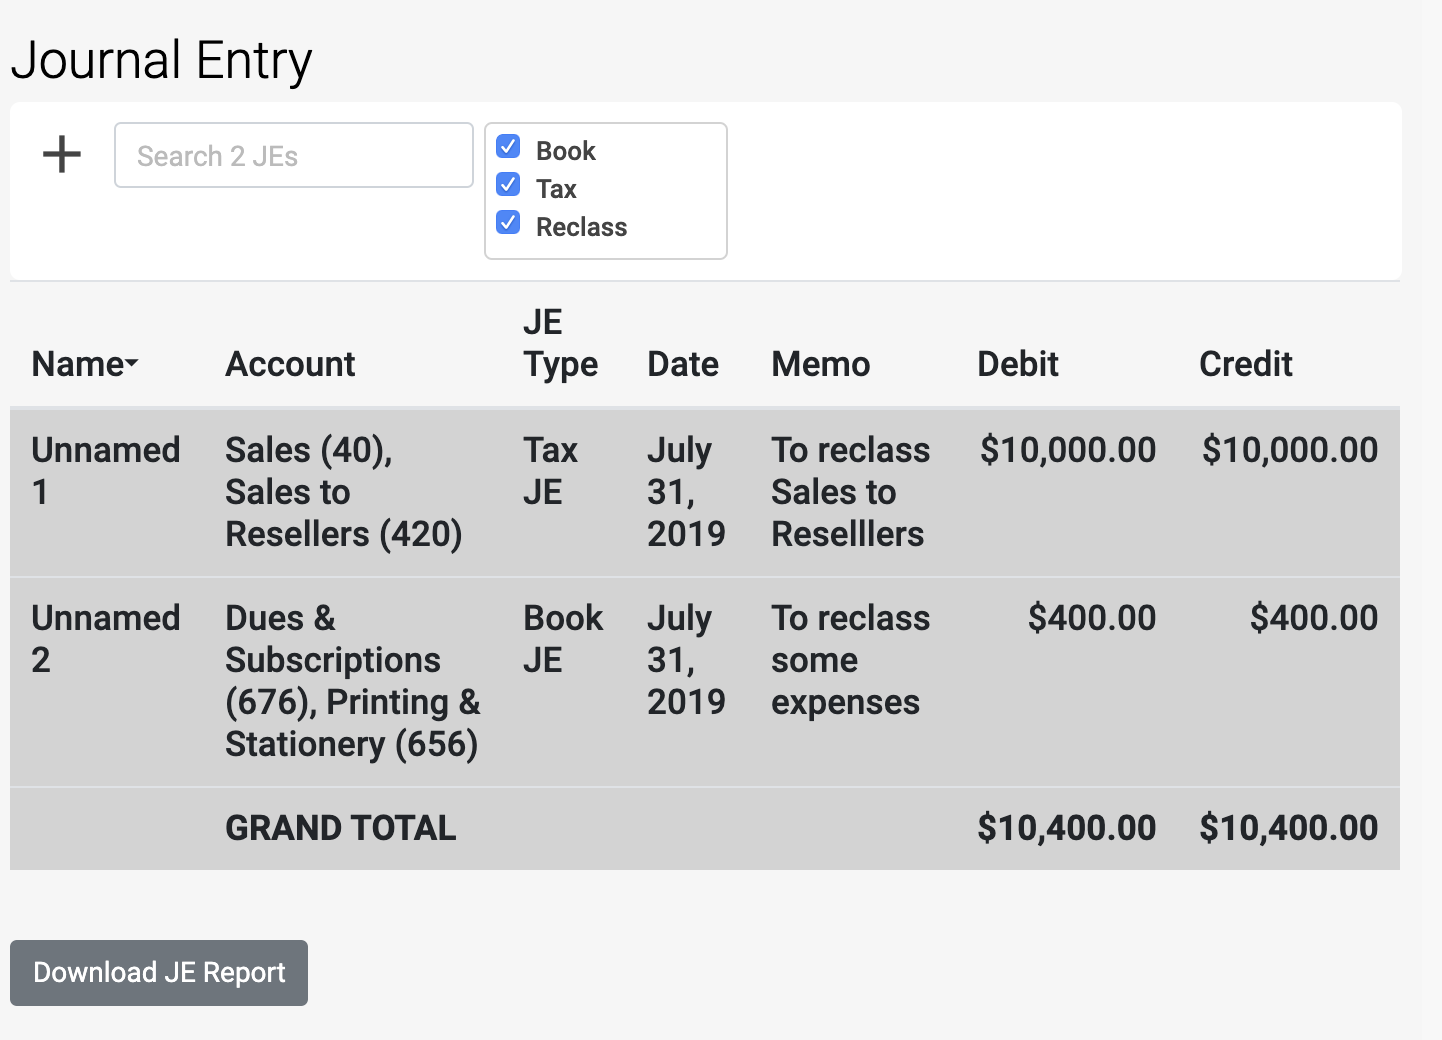The height and width of the screenshot is (1040, 1442).
Task: Toggle the Tax checkbox
Action: tap(508, 185)
